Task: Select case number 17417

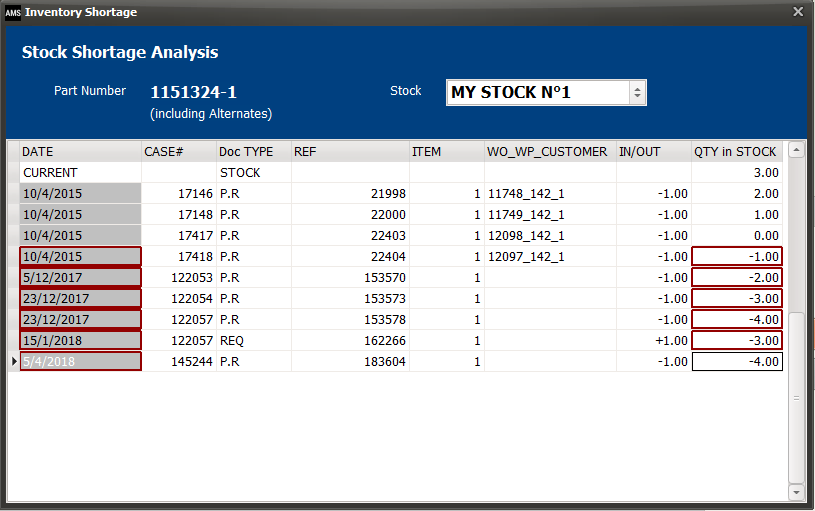Action: pos(179,235)
